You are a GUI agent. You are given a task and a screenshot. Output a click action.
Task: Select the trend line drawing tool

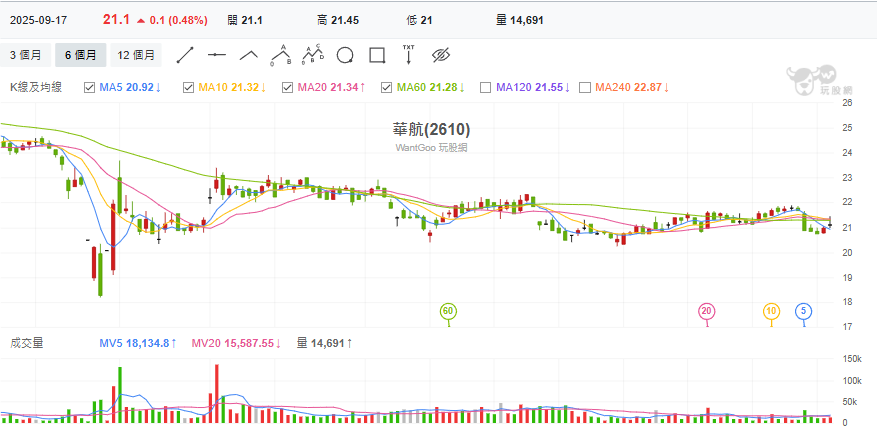(x=185, y=54)
